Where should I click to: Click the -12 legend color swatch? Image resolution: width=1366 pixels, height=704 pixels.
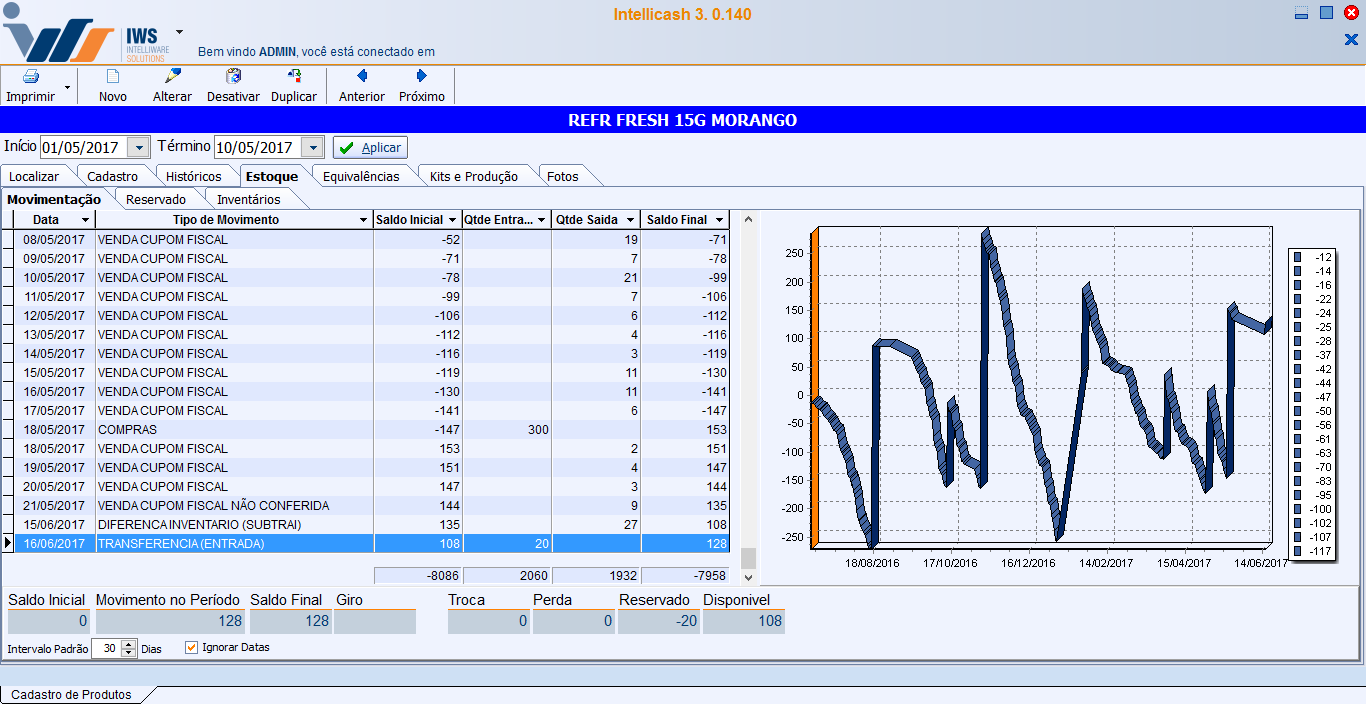tap(1298, 257)
